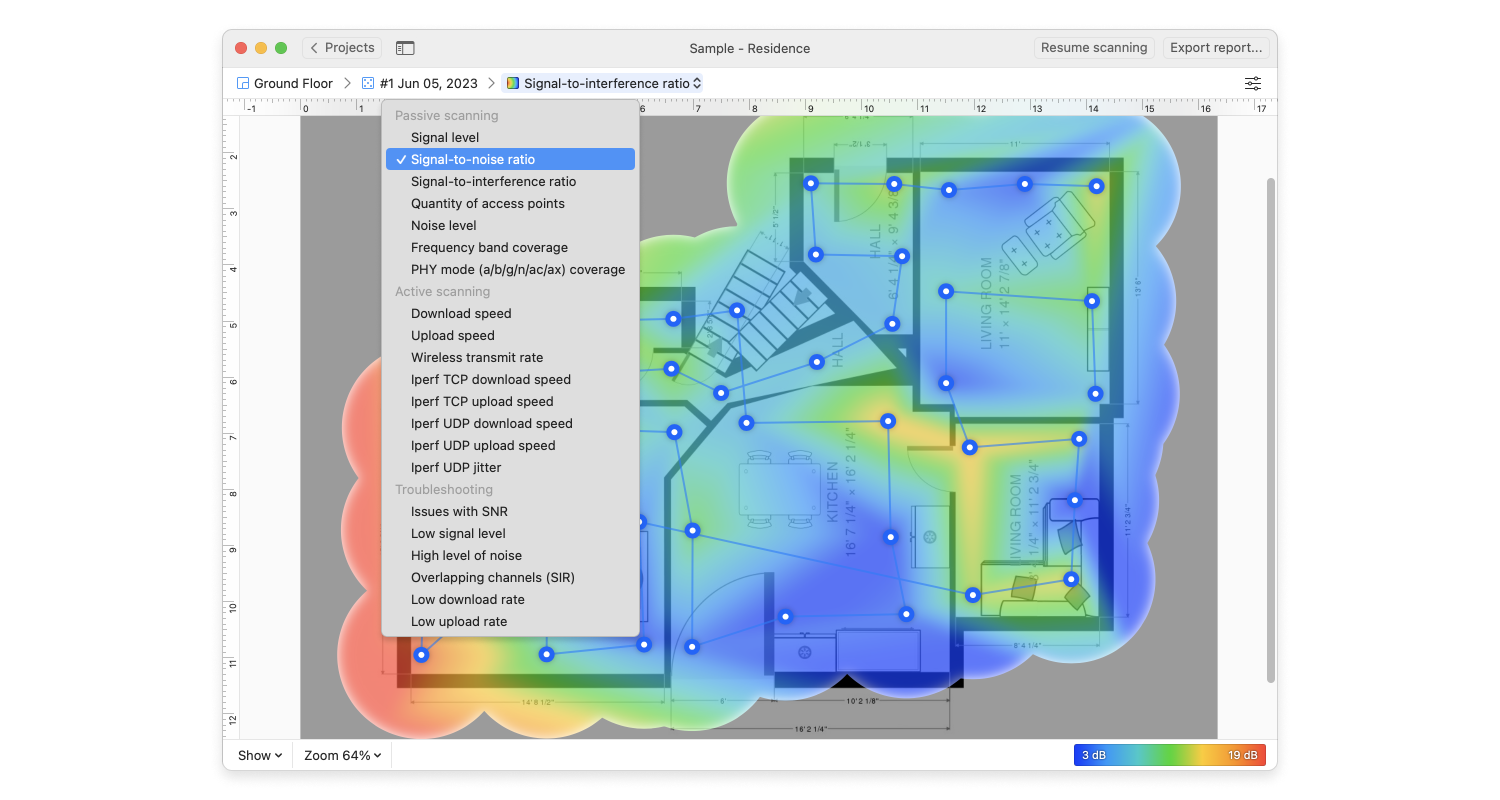Click Resume scanning
The image size is (1500, 800).
coord(1094,48)
